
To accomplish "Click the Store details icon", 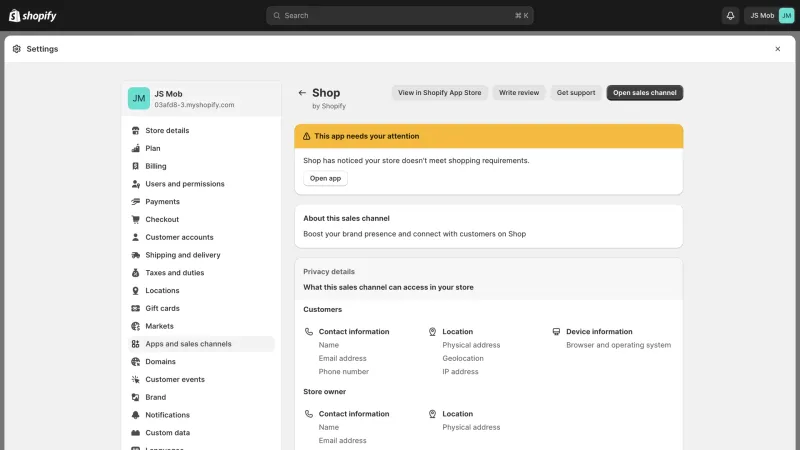I will click(135, 131).
